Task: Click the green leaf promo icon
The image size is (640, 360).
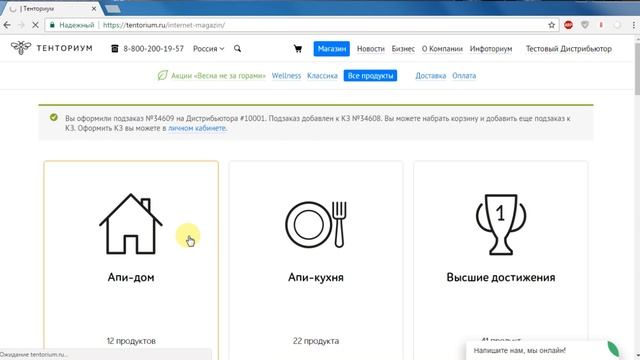Action: point(162,76)
